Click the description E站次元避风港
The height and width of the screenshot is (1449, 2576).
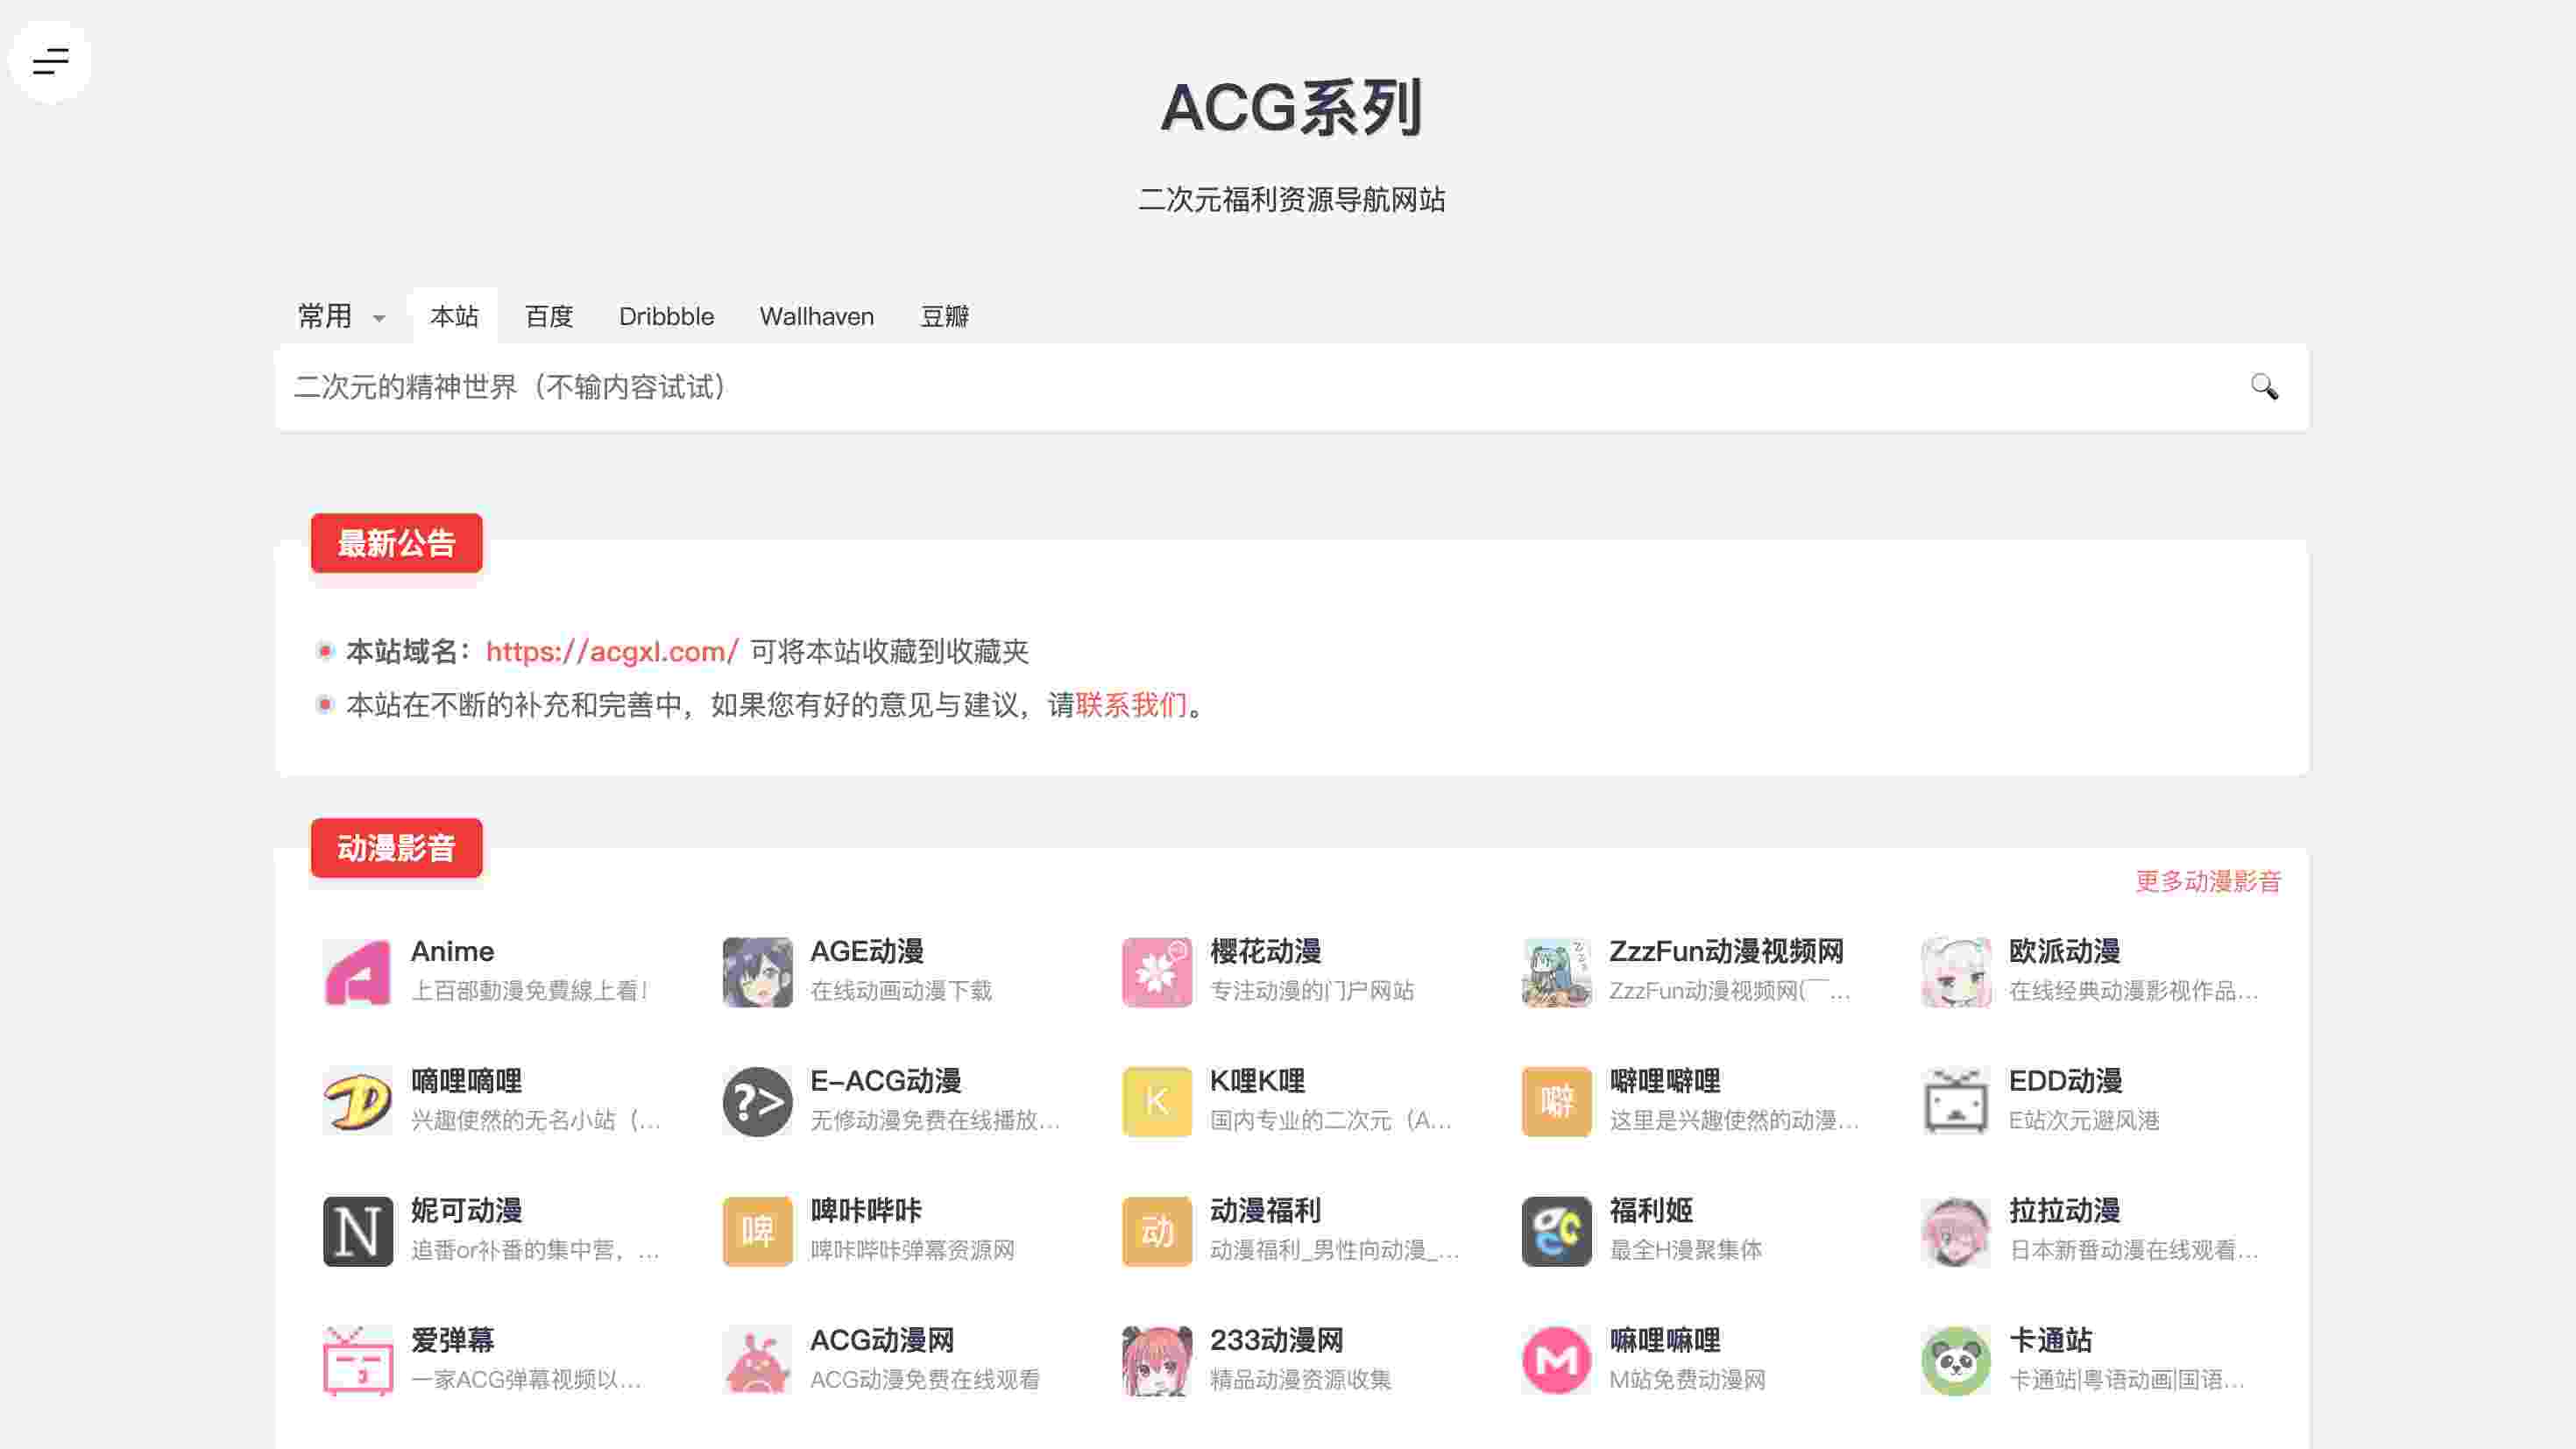[x=2084, y=1120]
